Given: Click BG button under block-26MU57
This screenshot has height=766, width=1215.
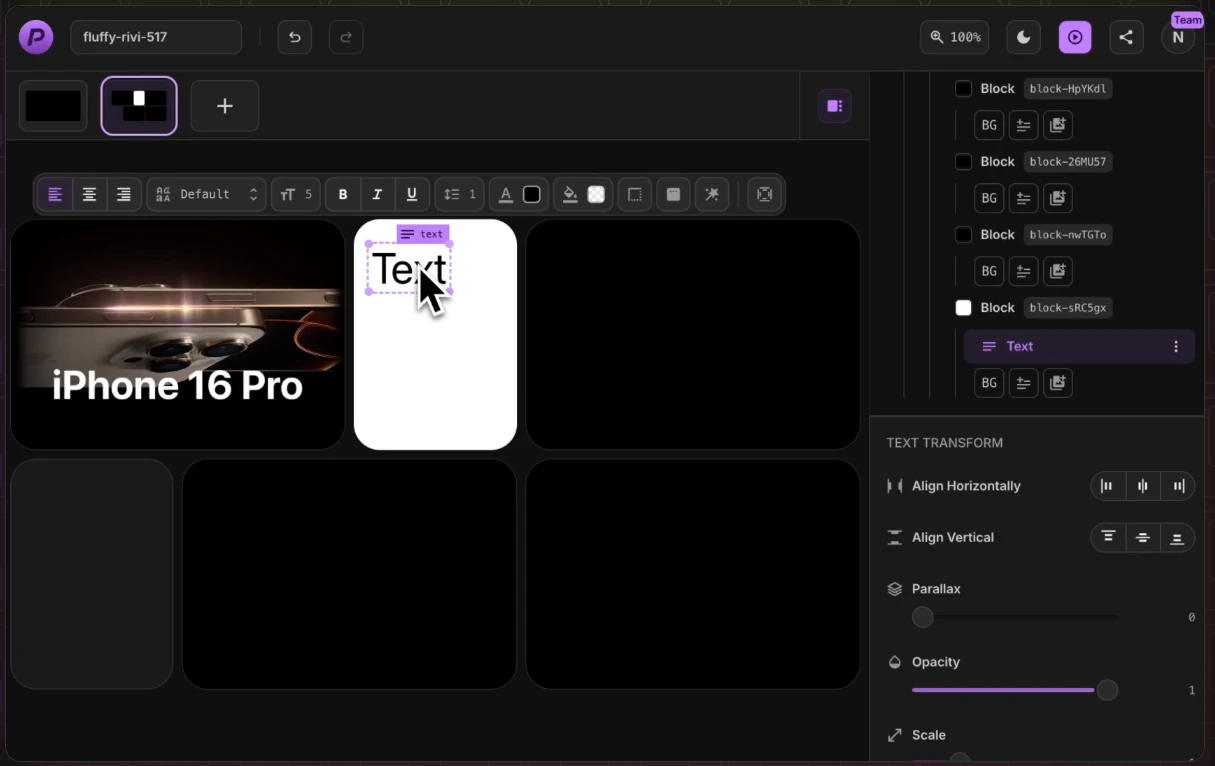Looking at the screenshot, I should tap(989, 198).
